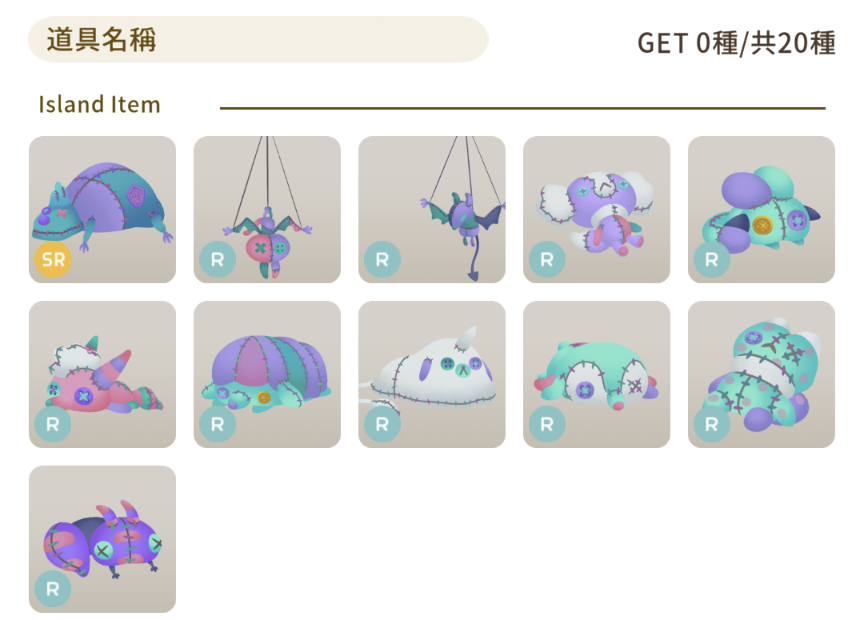Select the pink striped-horn plush with white fluff
Image resolution: width=864 pixels, height=620 pixels.
coord(102,374)
